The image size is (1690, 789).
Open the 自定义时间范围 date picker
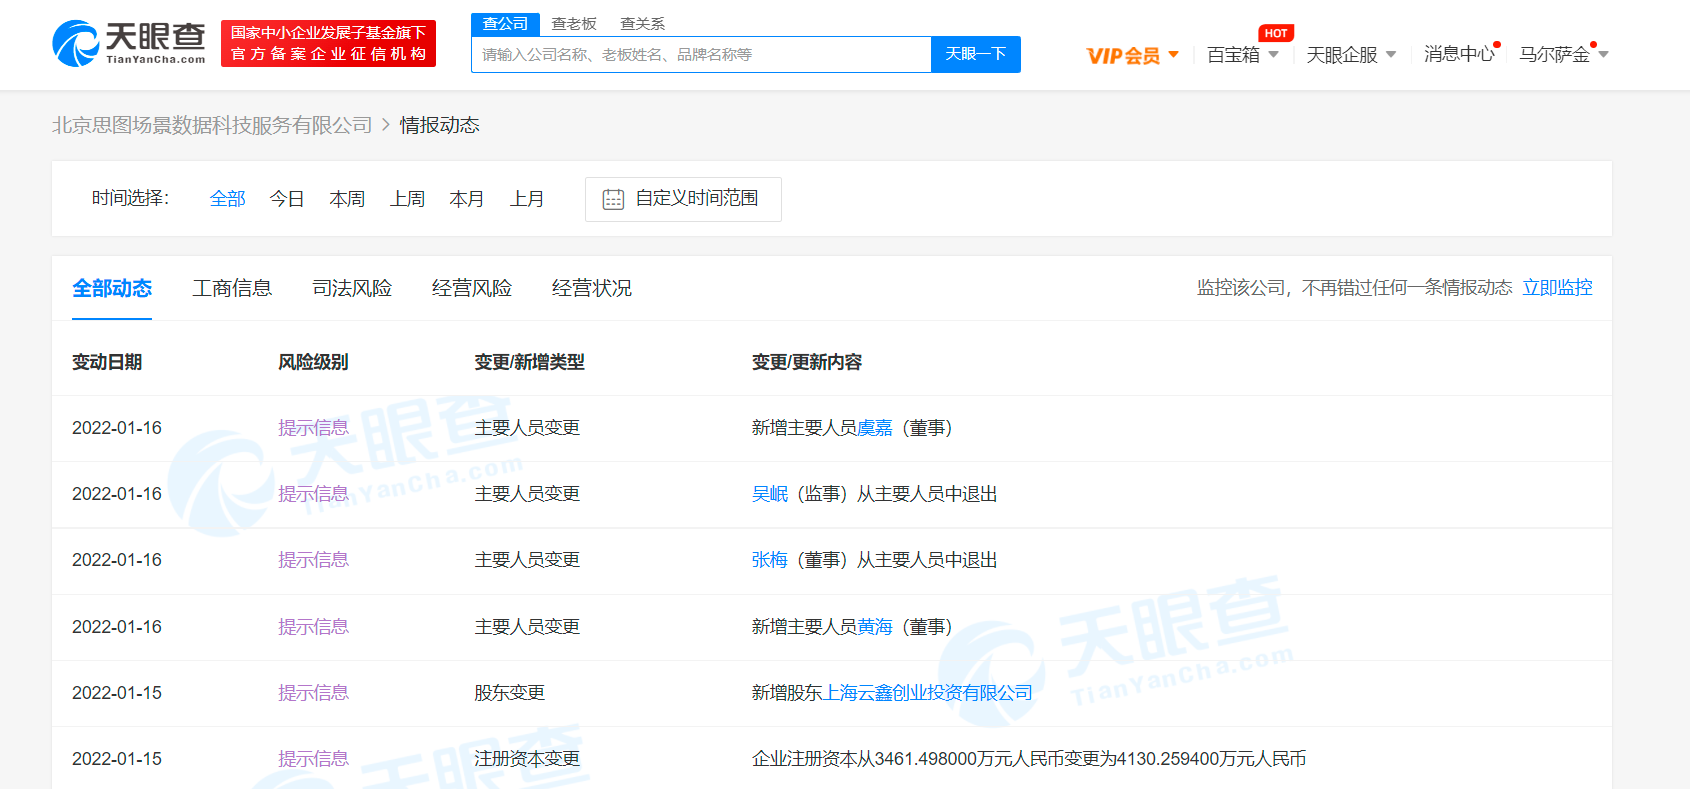(683, 199)
